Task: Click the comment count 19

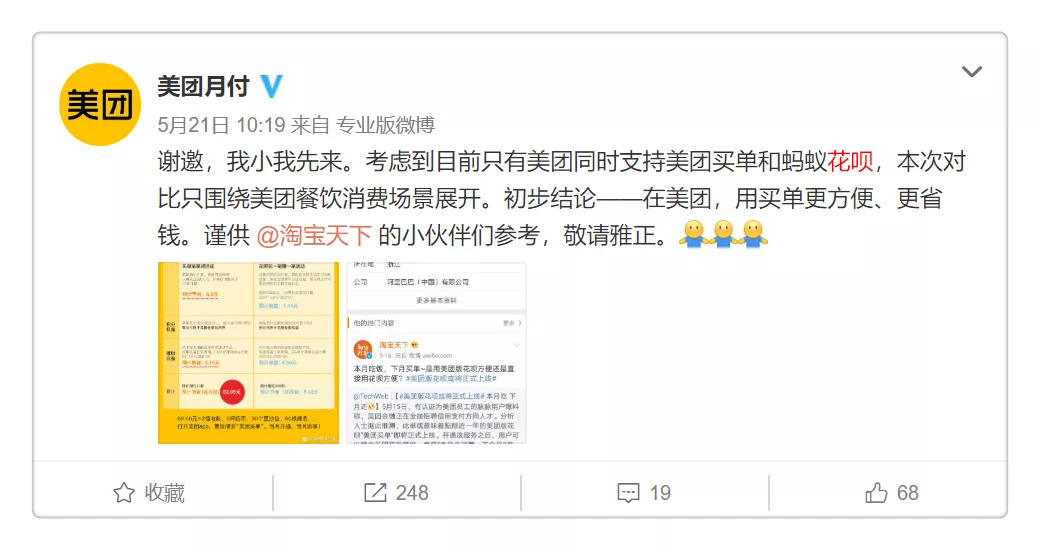Action: tap(660, 493)
